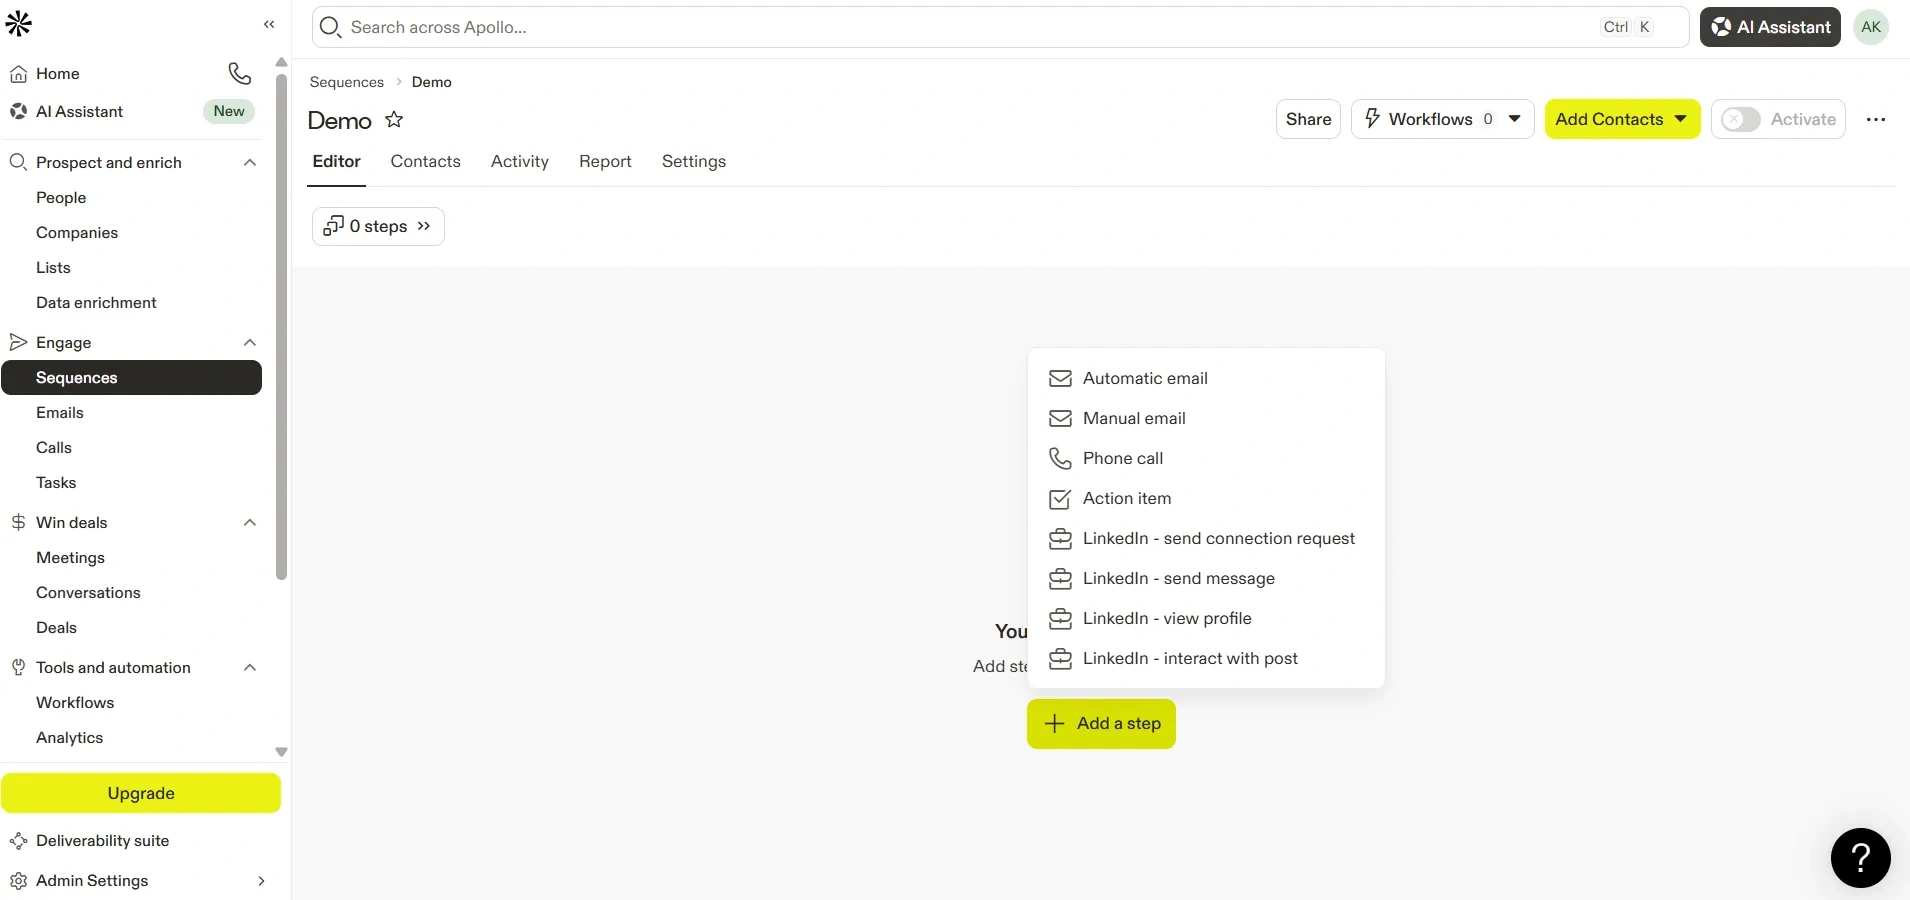Collapse the sidebar using double-chevron icon

(x=269, y=25)
